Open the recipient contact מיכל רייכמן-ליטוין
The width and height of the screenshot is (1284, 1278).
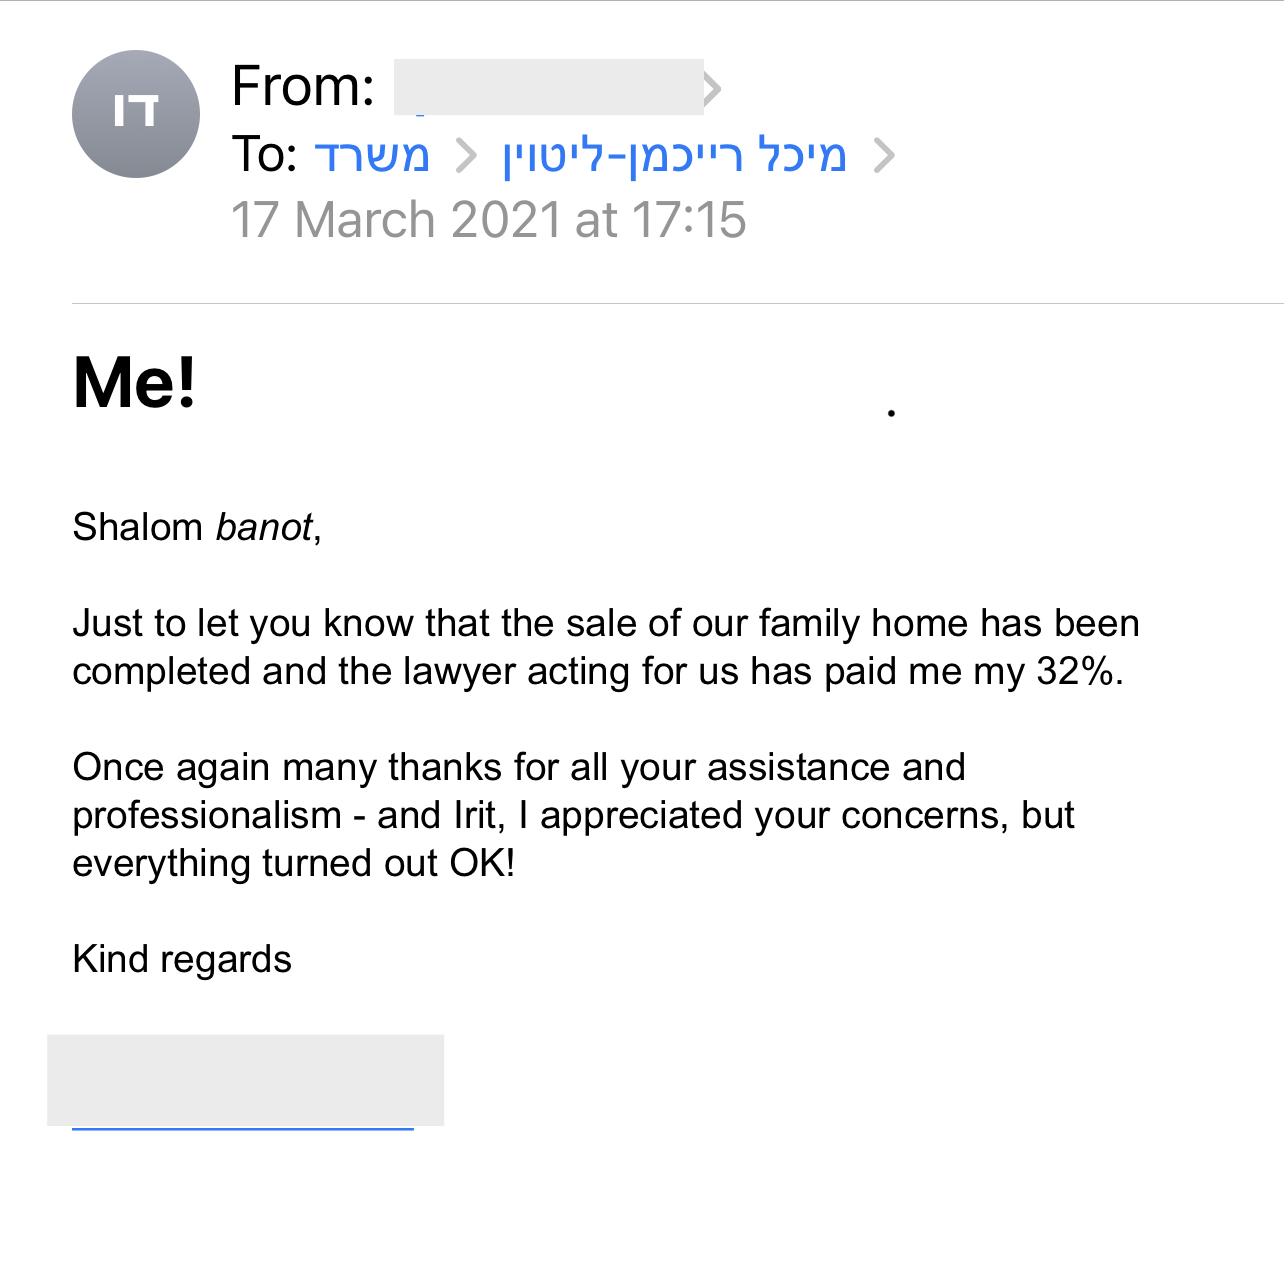click(675, 157)
